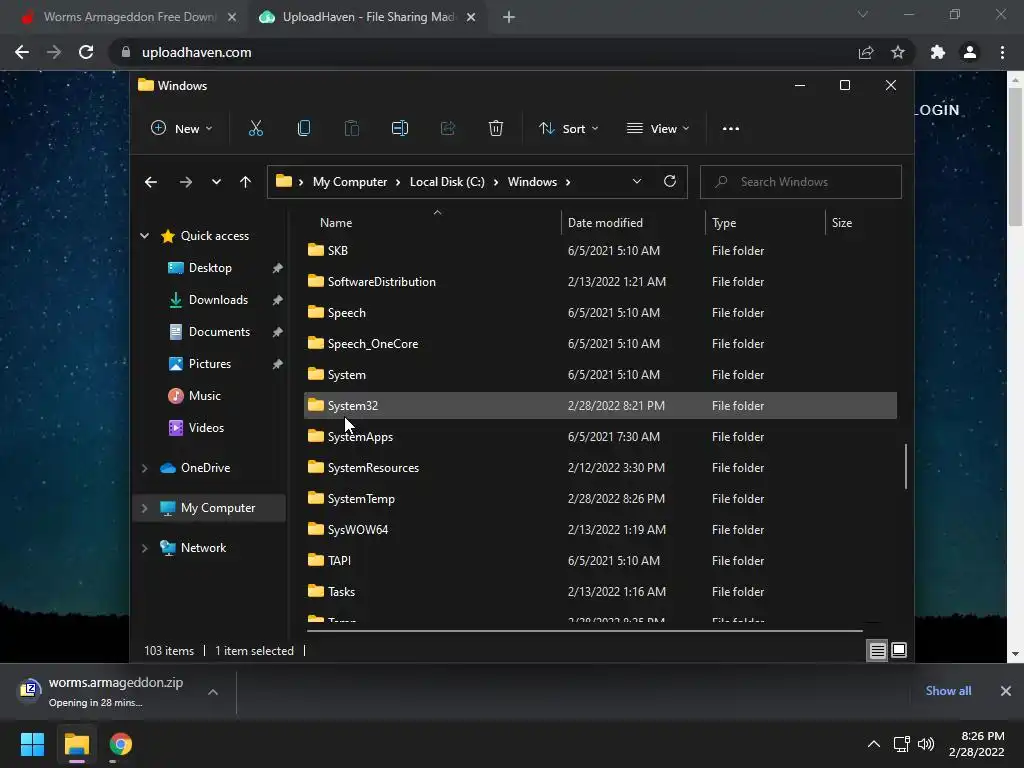Click Chrome back arrow button
The height and width of the screenshot is (768, 1024).
(x=22, y=52)
